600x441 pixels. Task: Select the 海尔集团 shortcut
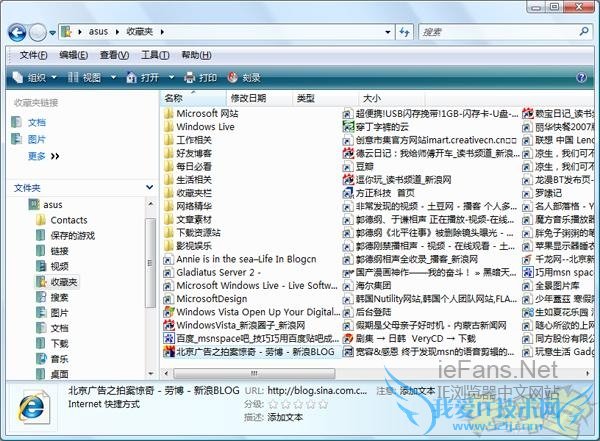coord(367,286)
